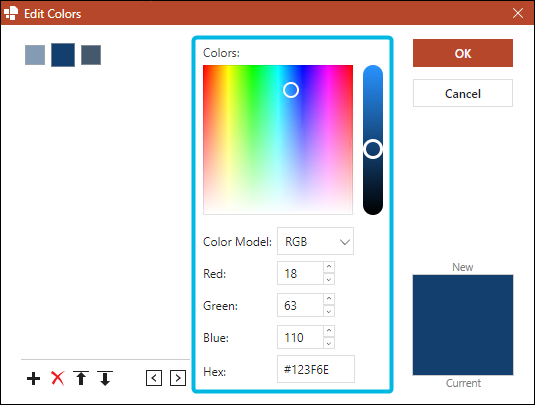Image resolution: width=535 pixels, height=405 pixels.
Task: Click the Edit Colors app icon in title bar
Action: (x=11, y=13)
